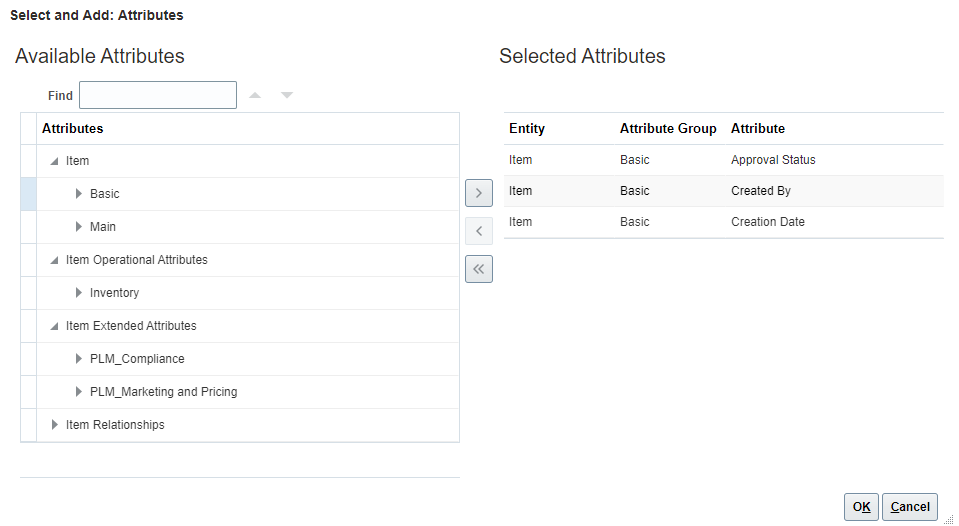Expand the Basic attribute group
959x526 pixels.
coord(79,194)
